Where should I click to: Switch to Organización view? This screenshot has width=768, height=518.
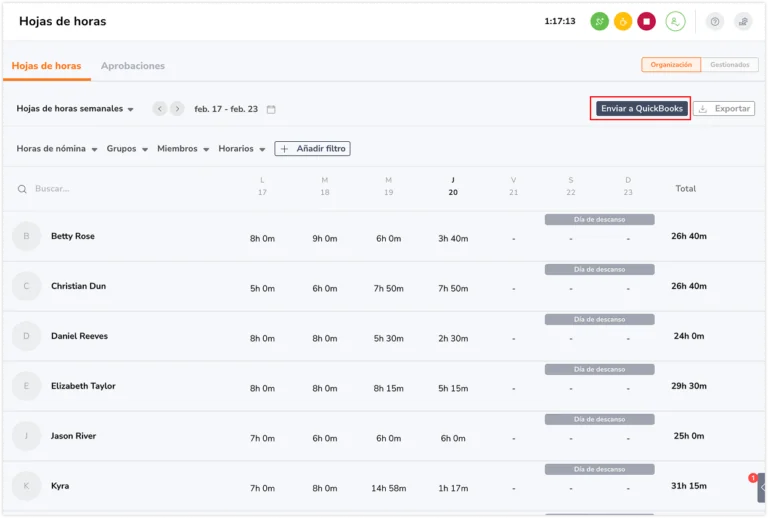coord(671,65)
